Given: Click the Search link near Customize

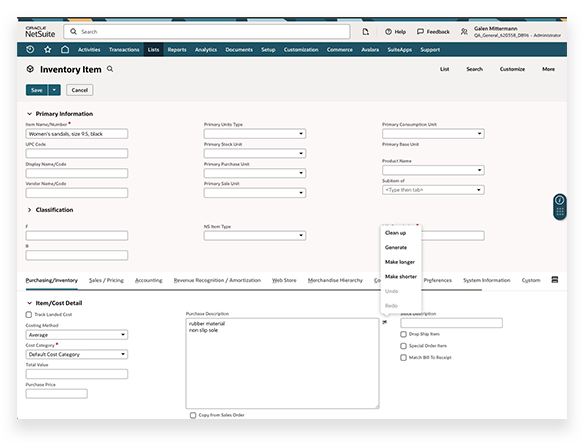Looking at the screenshot, I should (474, 69).
